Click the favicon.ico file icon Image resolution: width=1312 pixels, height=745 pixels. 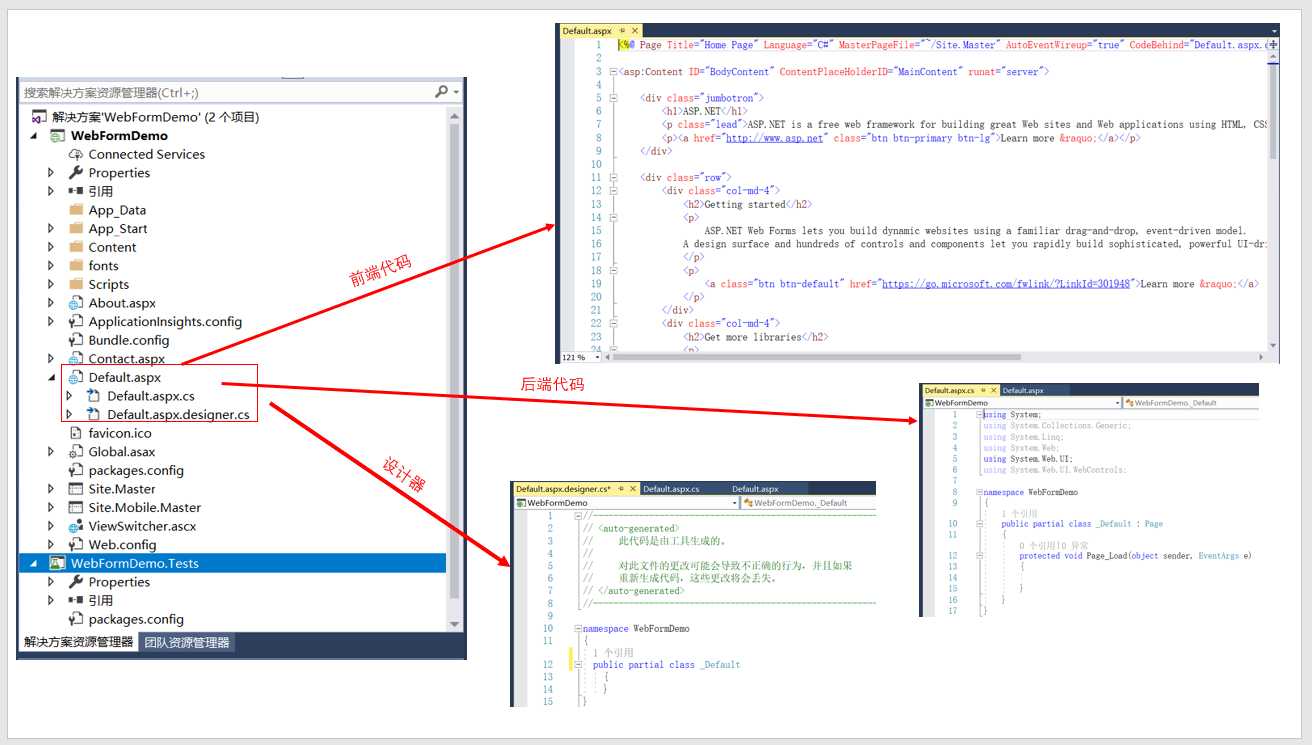[x=76, y=433]
